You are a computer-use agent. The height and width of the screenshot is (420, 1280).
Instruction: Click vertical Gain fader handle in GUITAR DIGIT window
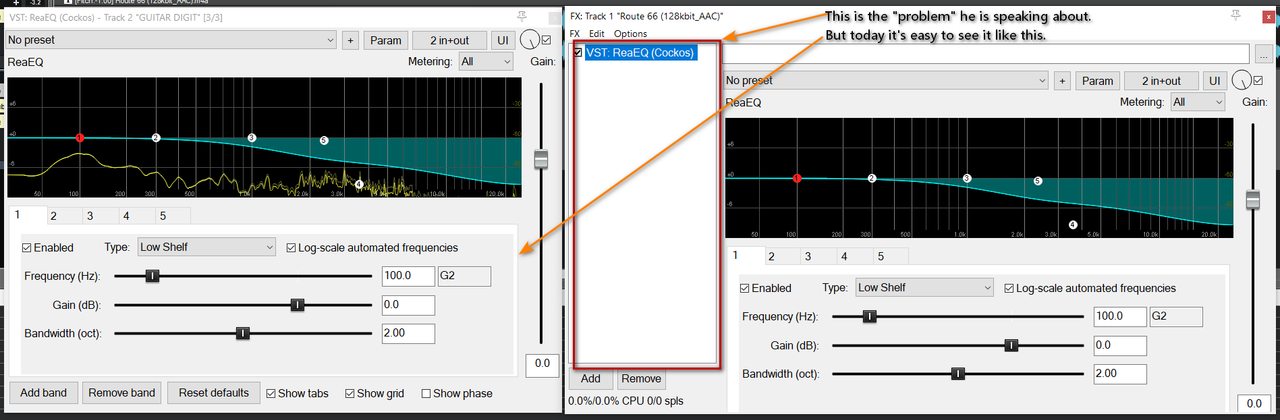click(541, 160)
